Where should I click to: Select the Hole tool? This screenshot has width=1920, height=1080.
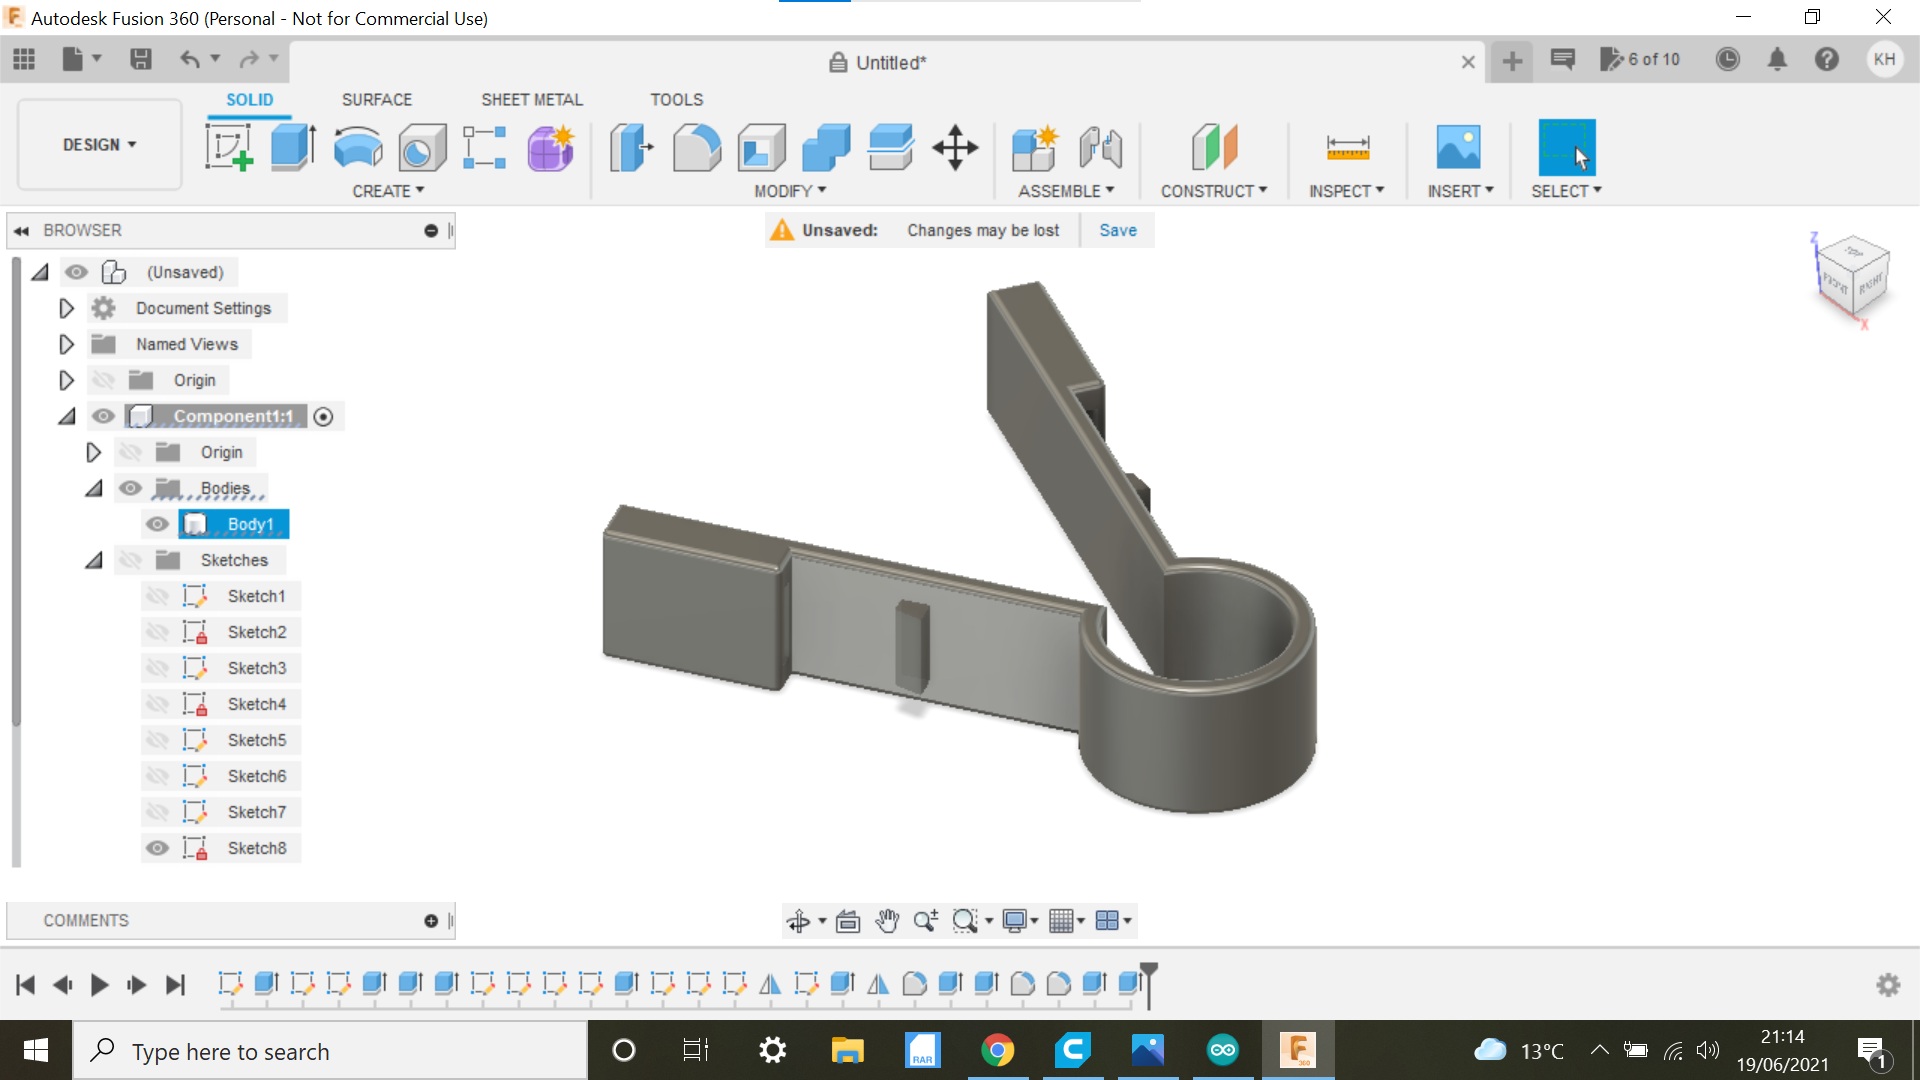(421, 147)
